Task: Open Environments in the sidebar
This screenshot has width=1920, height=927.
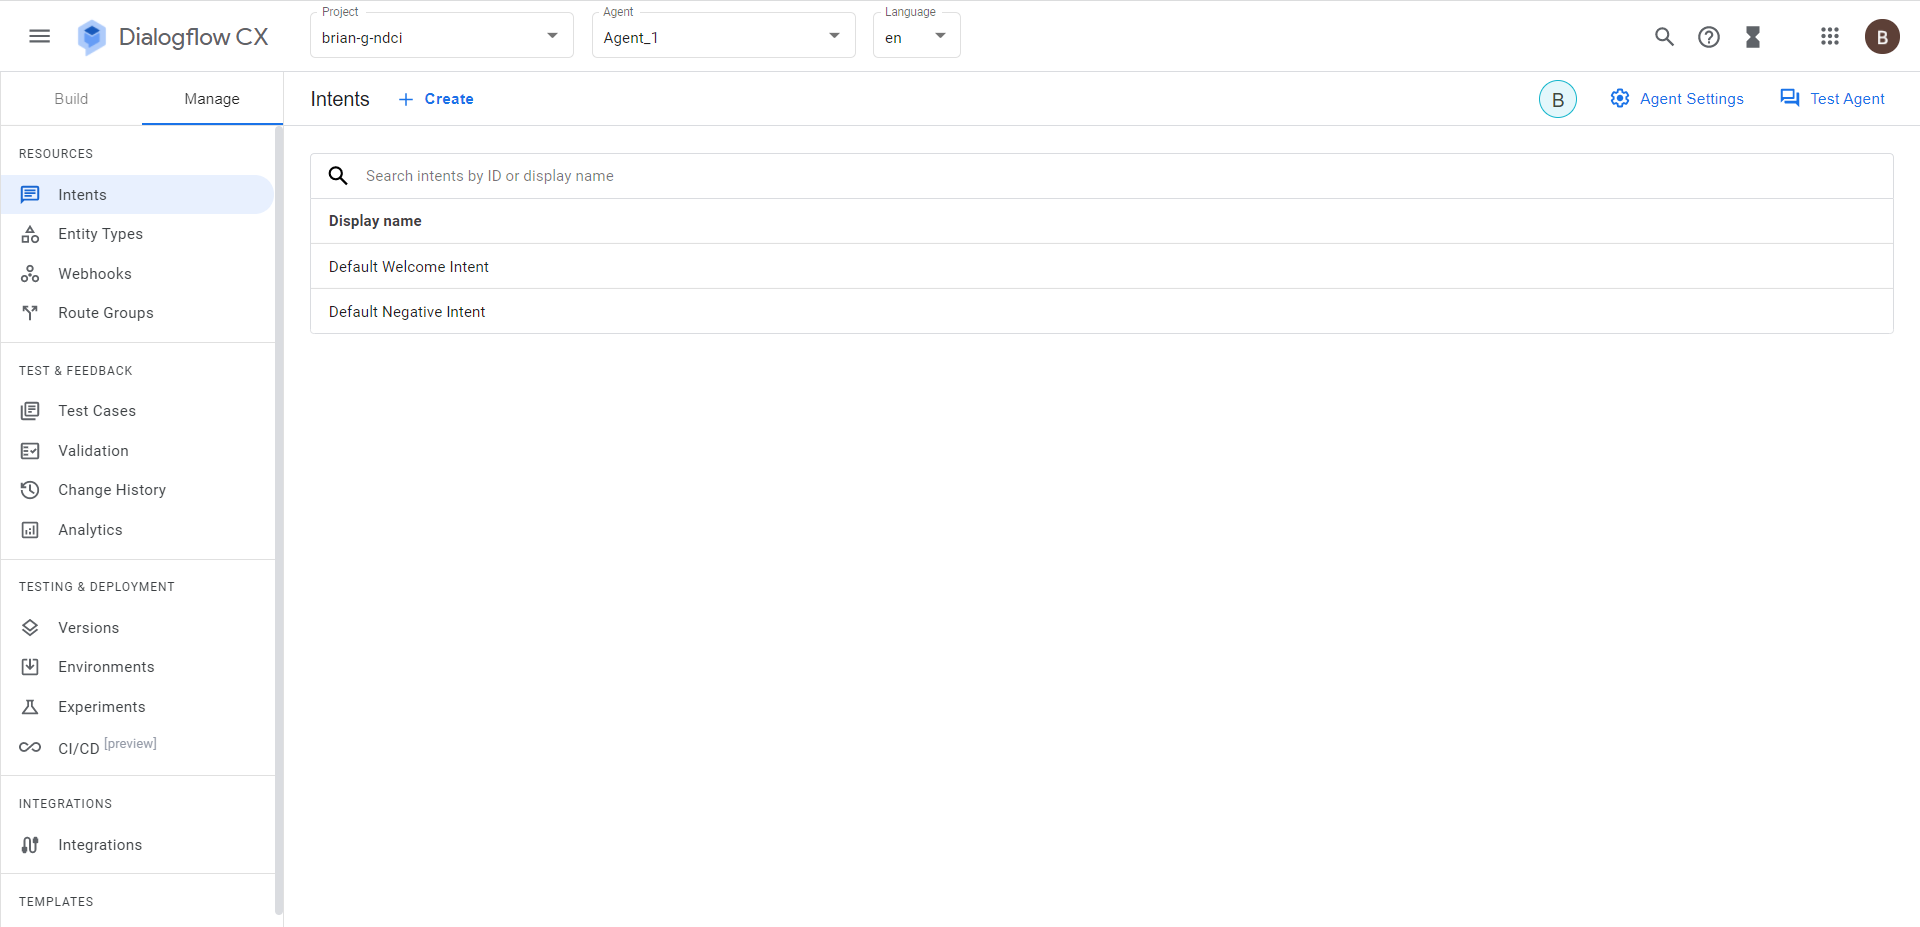Action: tap(137, 667)
